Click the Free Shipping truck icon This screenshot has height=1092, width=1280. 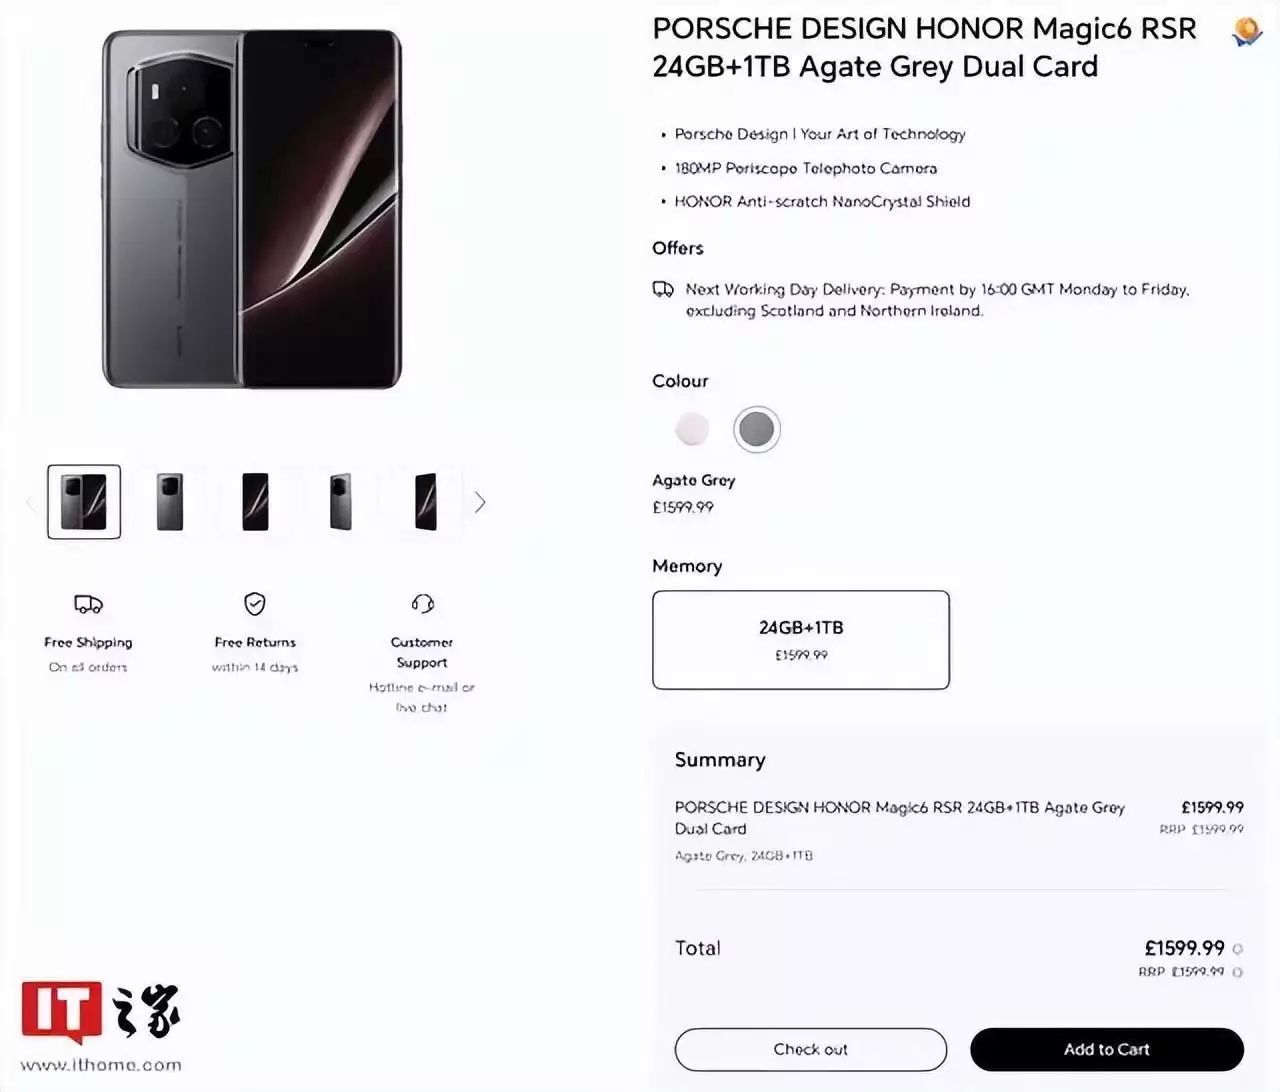point(88,604)
